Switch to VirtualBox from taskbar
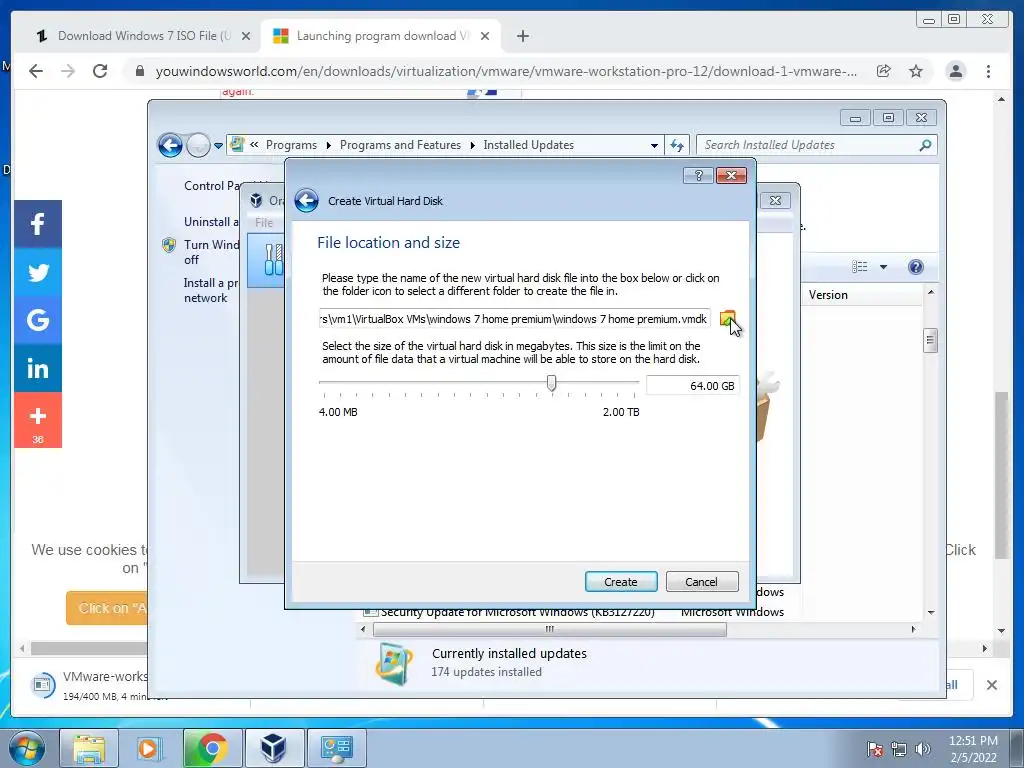The image size is (1024, 768). coord(274,748)
